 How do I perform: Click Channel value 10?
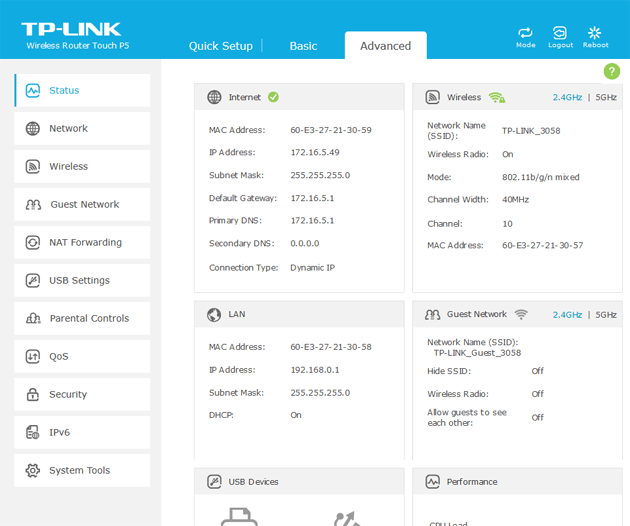507,224
